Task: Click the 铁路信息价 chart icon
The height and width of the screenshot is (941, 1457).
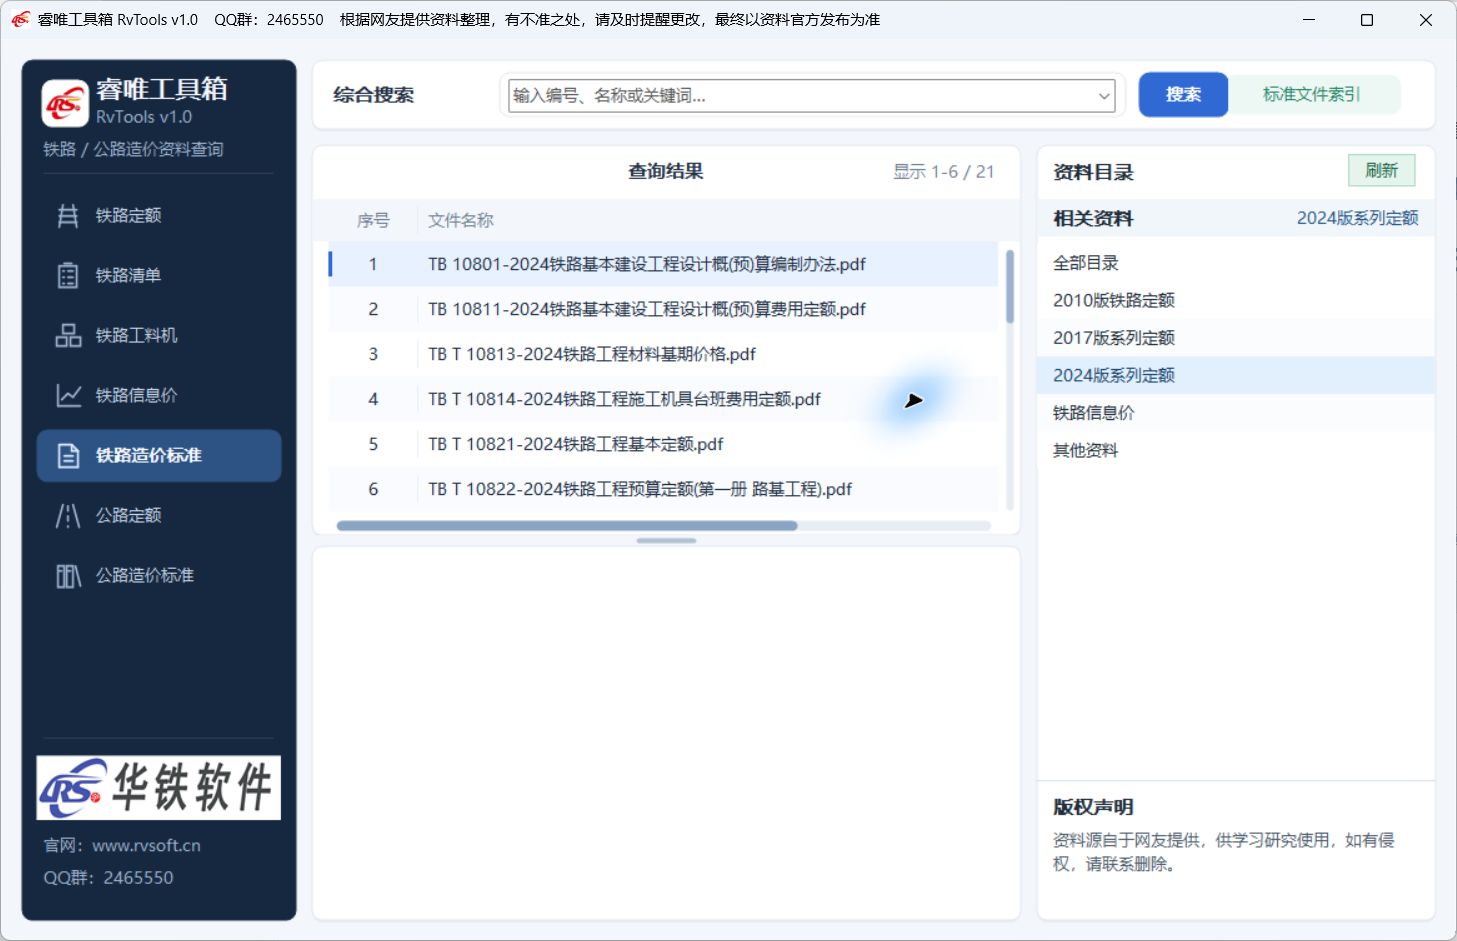Action: 68,395
